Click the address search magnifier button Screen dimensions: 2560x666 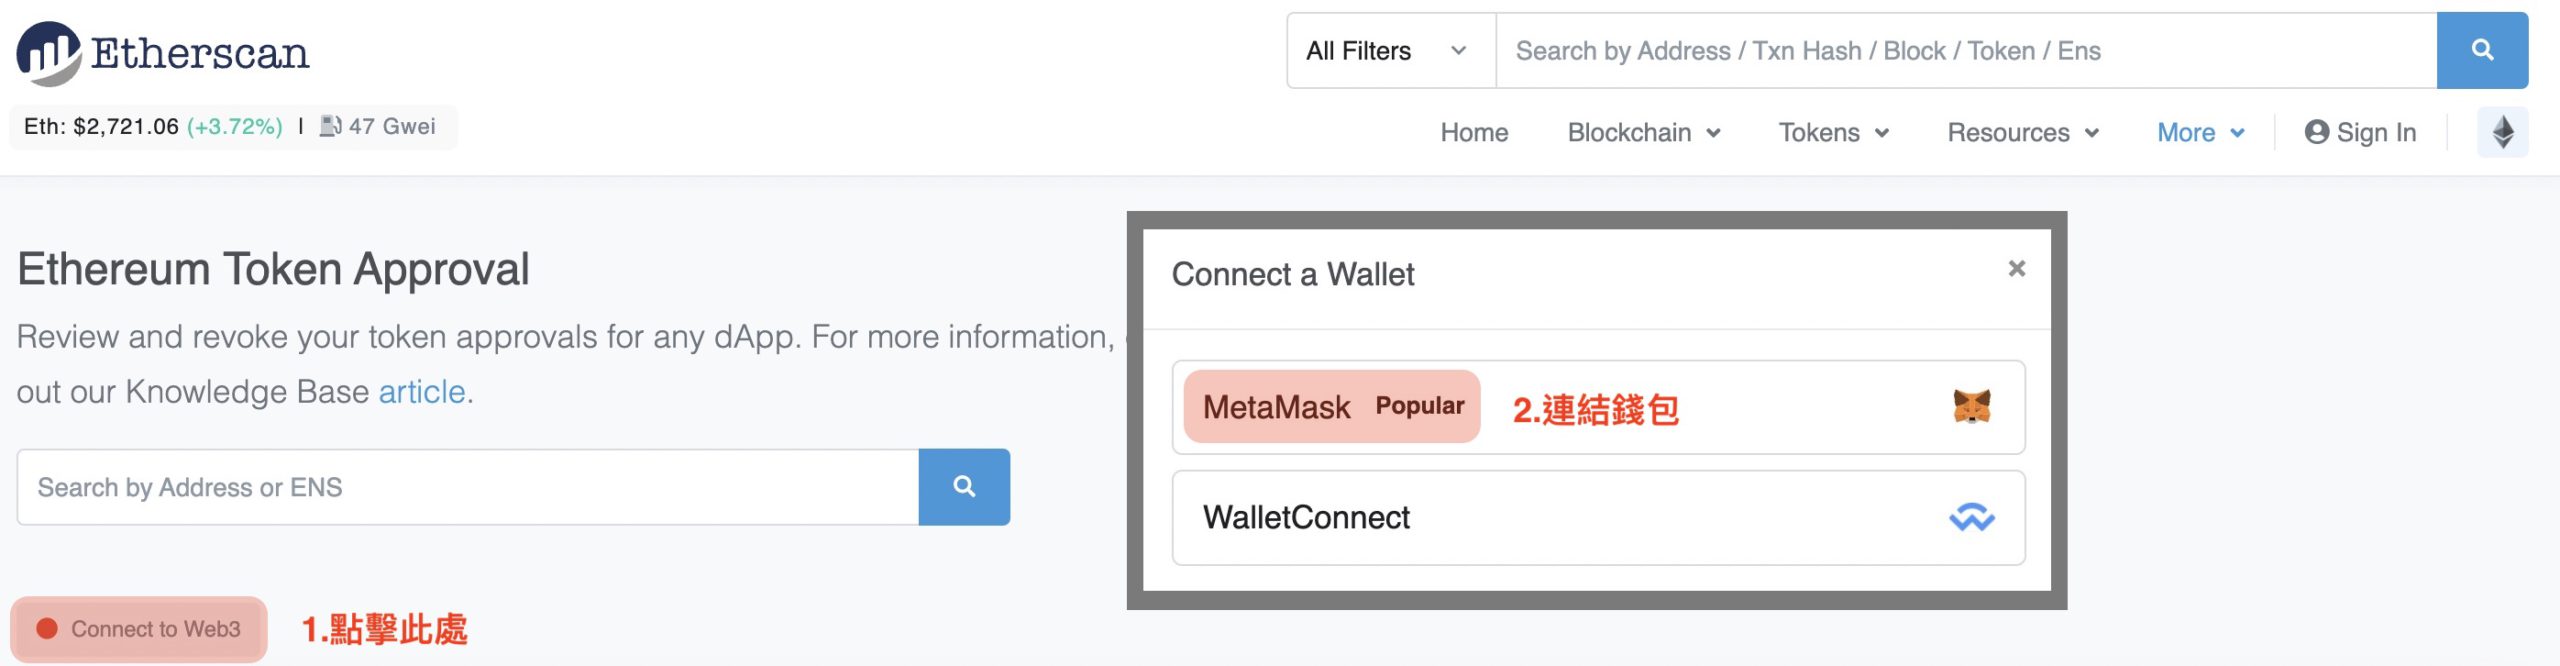(x=963, y=487)
